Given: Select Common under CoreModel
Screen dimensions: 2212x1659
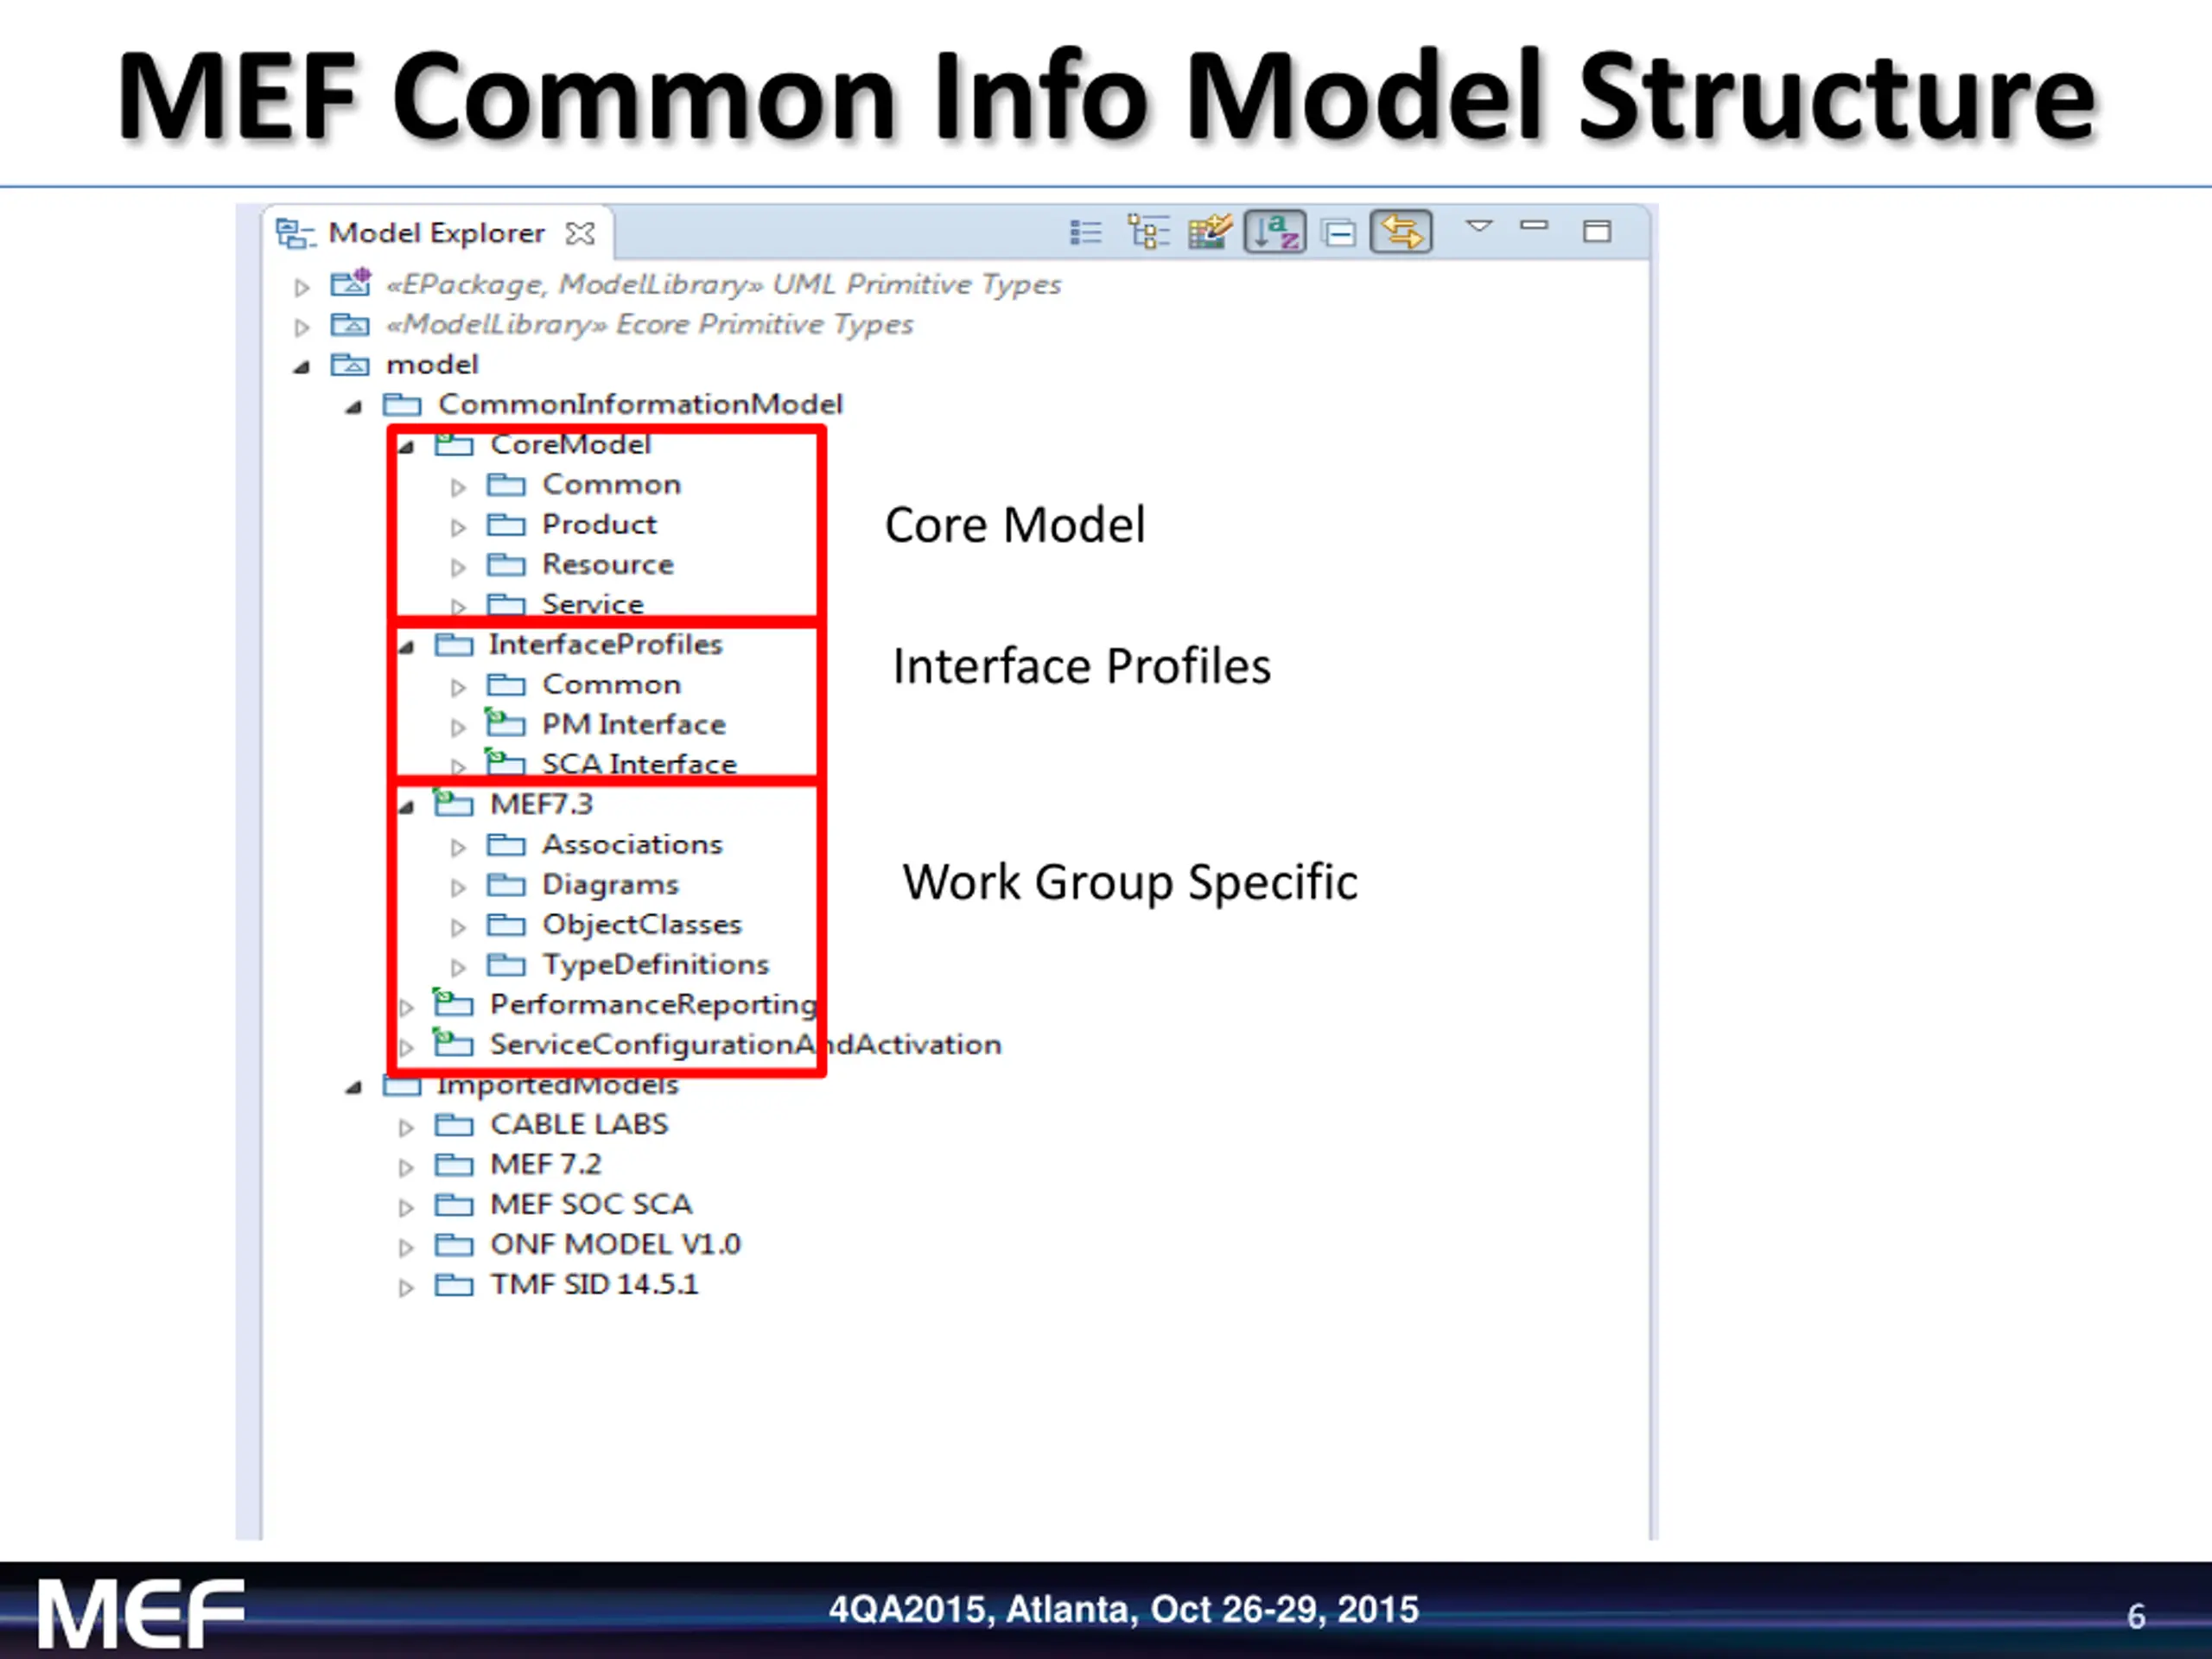Looking at the screenshot, I should click(x=612, y=485).
